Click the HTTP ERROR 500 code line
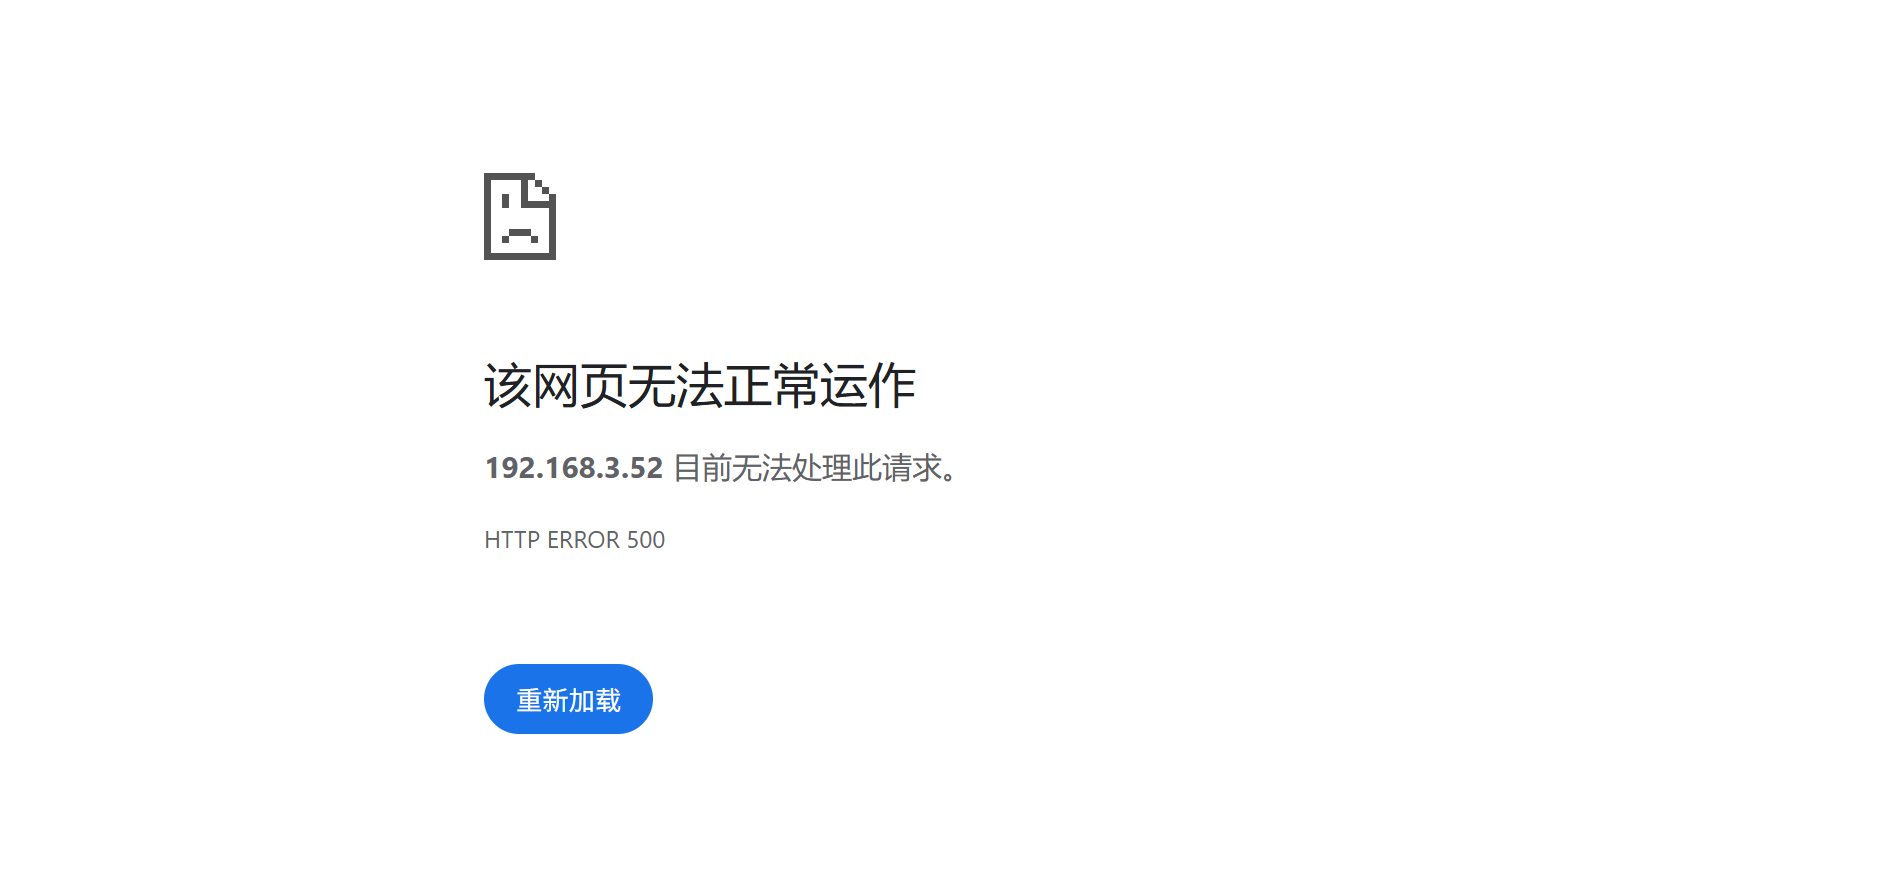 click(575, 540)
